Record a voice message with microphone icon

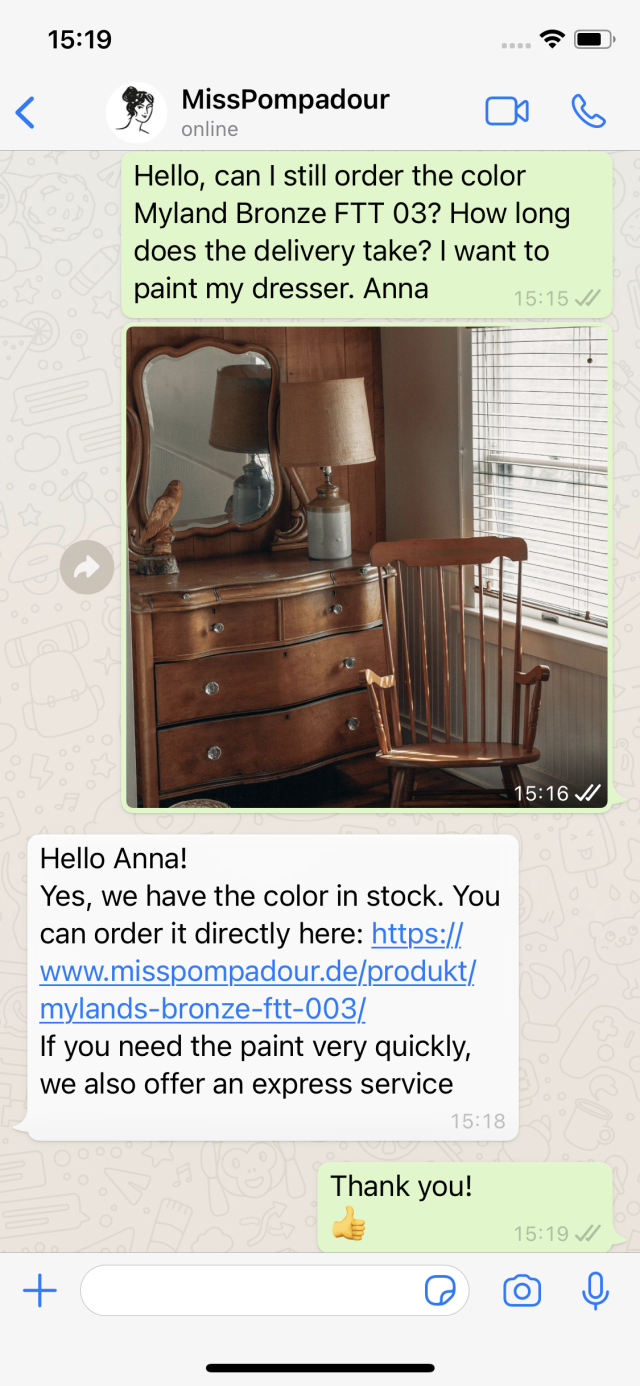[596, 1291]
